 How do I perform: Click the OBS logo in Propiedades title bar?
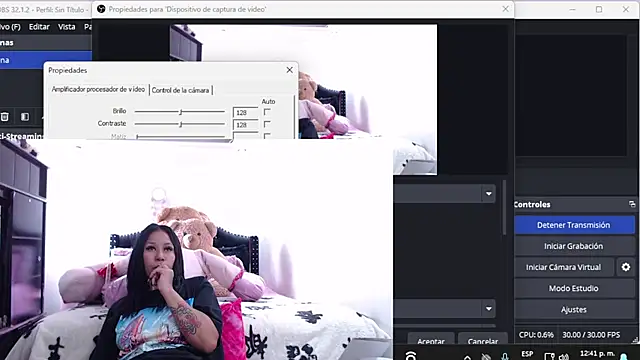pyautogui.click(x=101, y=9)
